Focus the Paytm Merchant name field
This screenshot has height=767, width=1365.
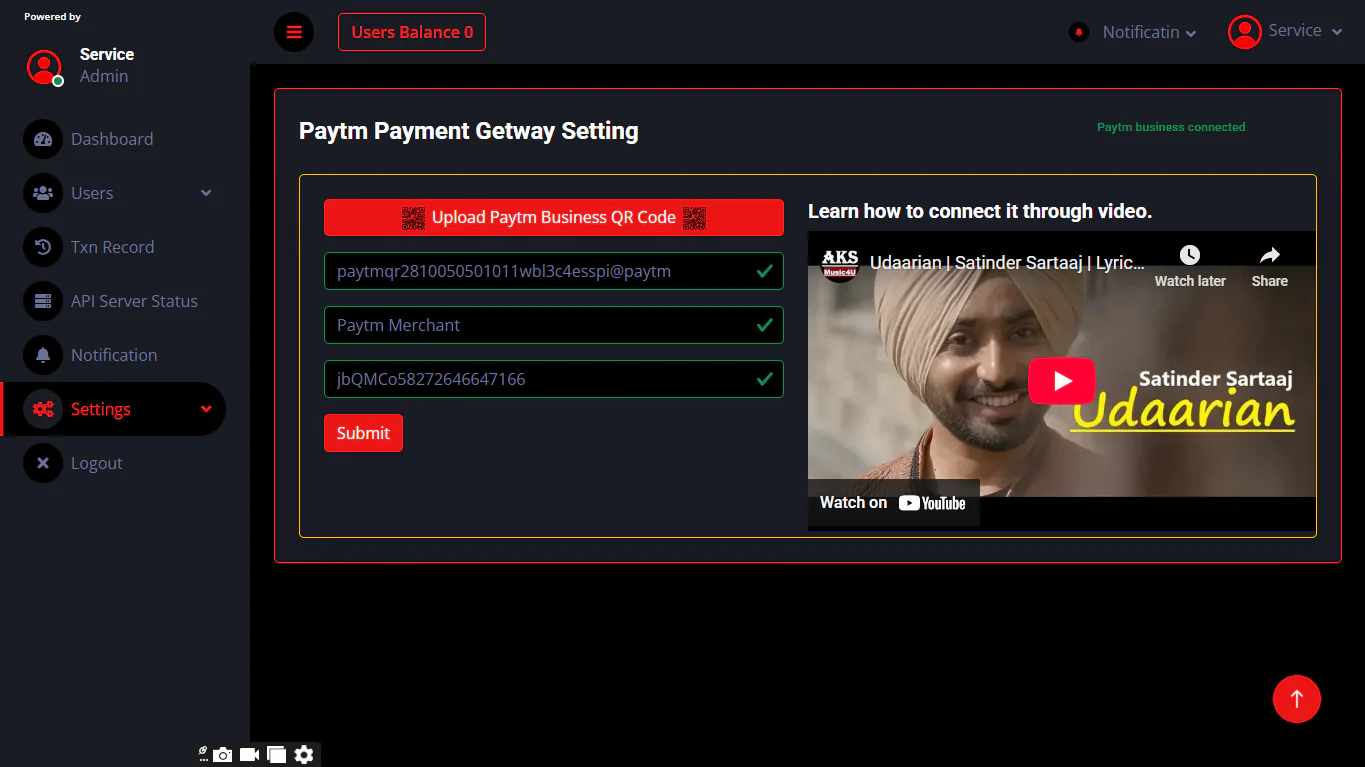click(x=554, y=325)
